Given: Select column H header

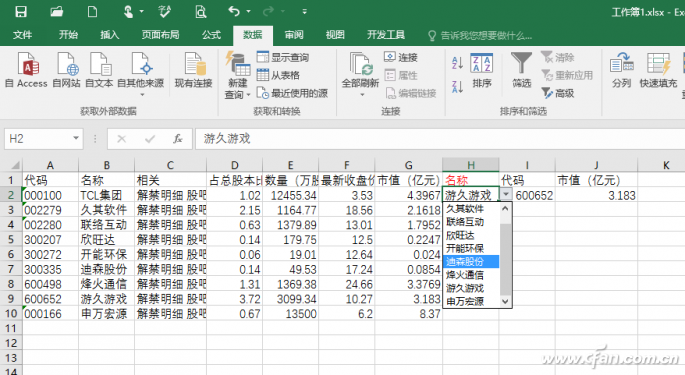Looking at the screenshot, I should (x=471, y=165).
